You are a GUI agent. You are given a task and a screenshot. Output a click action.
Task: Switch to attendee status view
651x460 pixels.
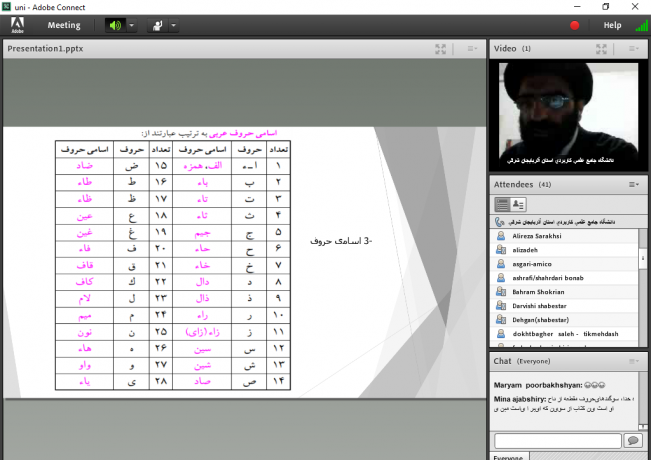click(519, 204)
